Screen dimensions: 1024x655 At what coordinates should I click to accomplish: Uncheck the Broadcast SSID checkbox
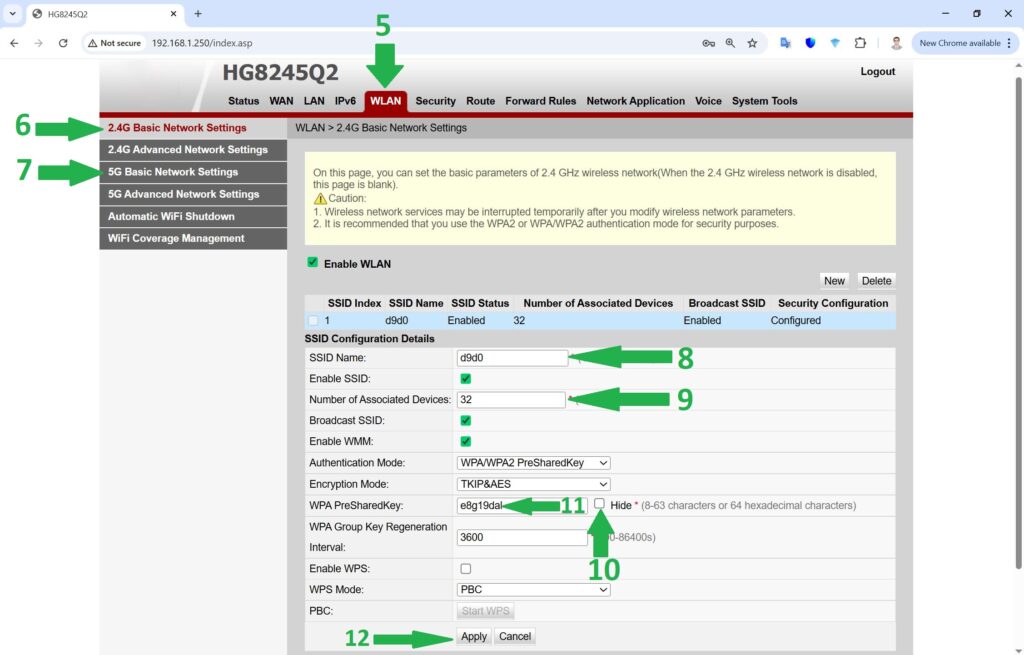(x=465, y=420)
